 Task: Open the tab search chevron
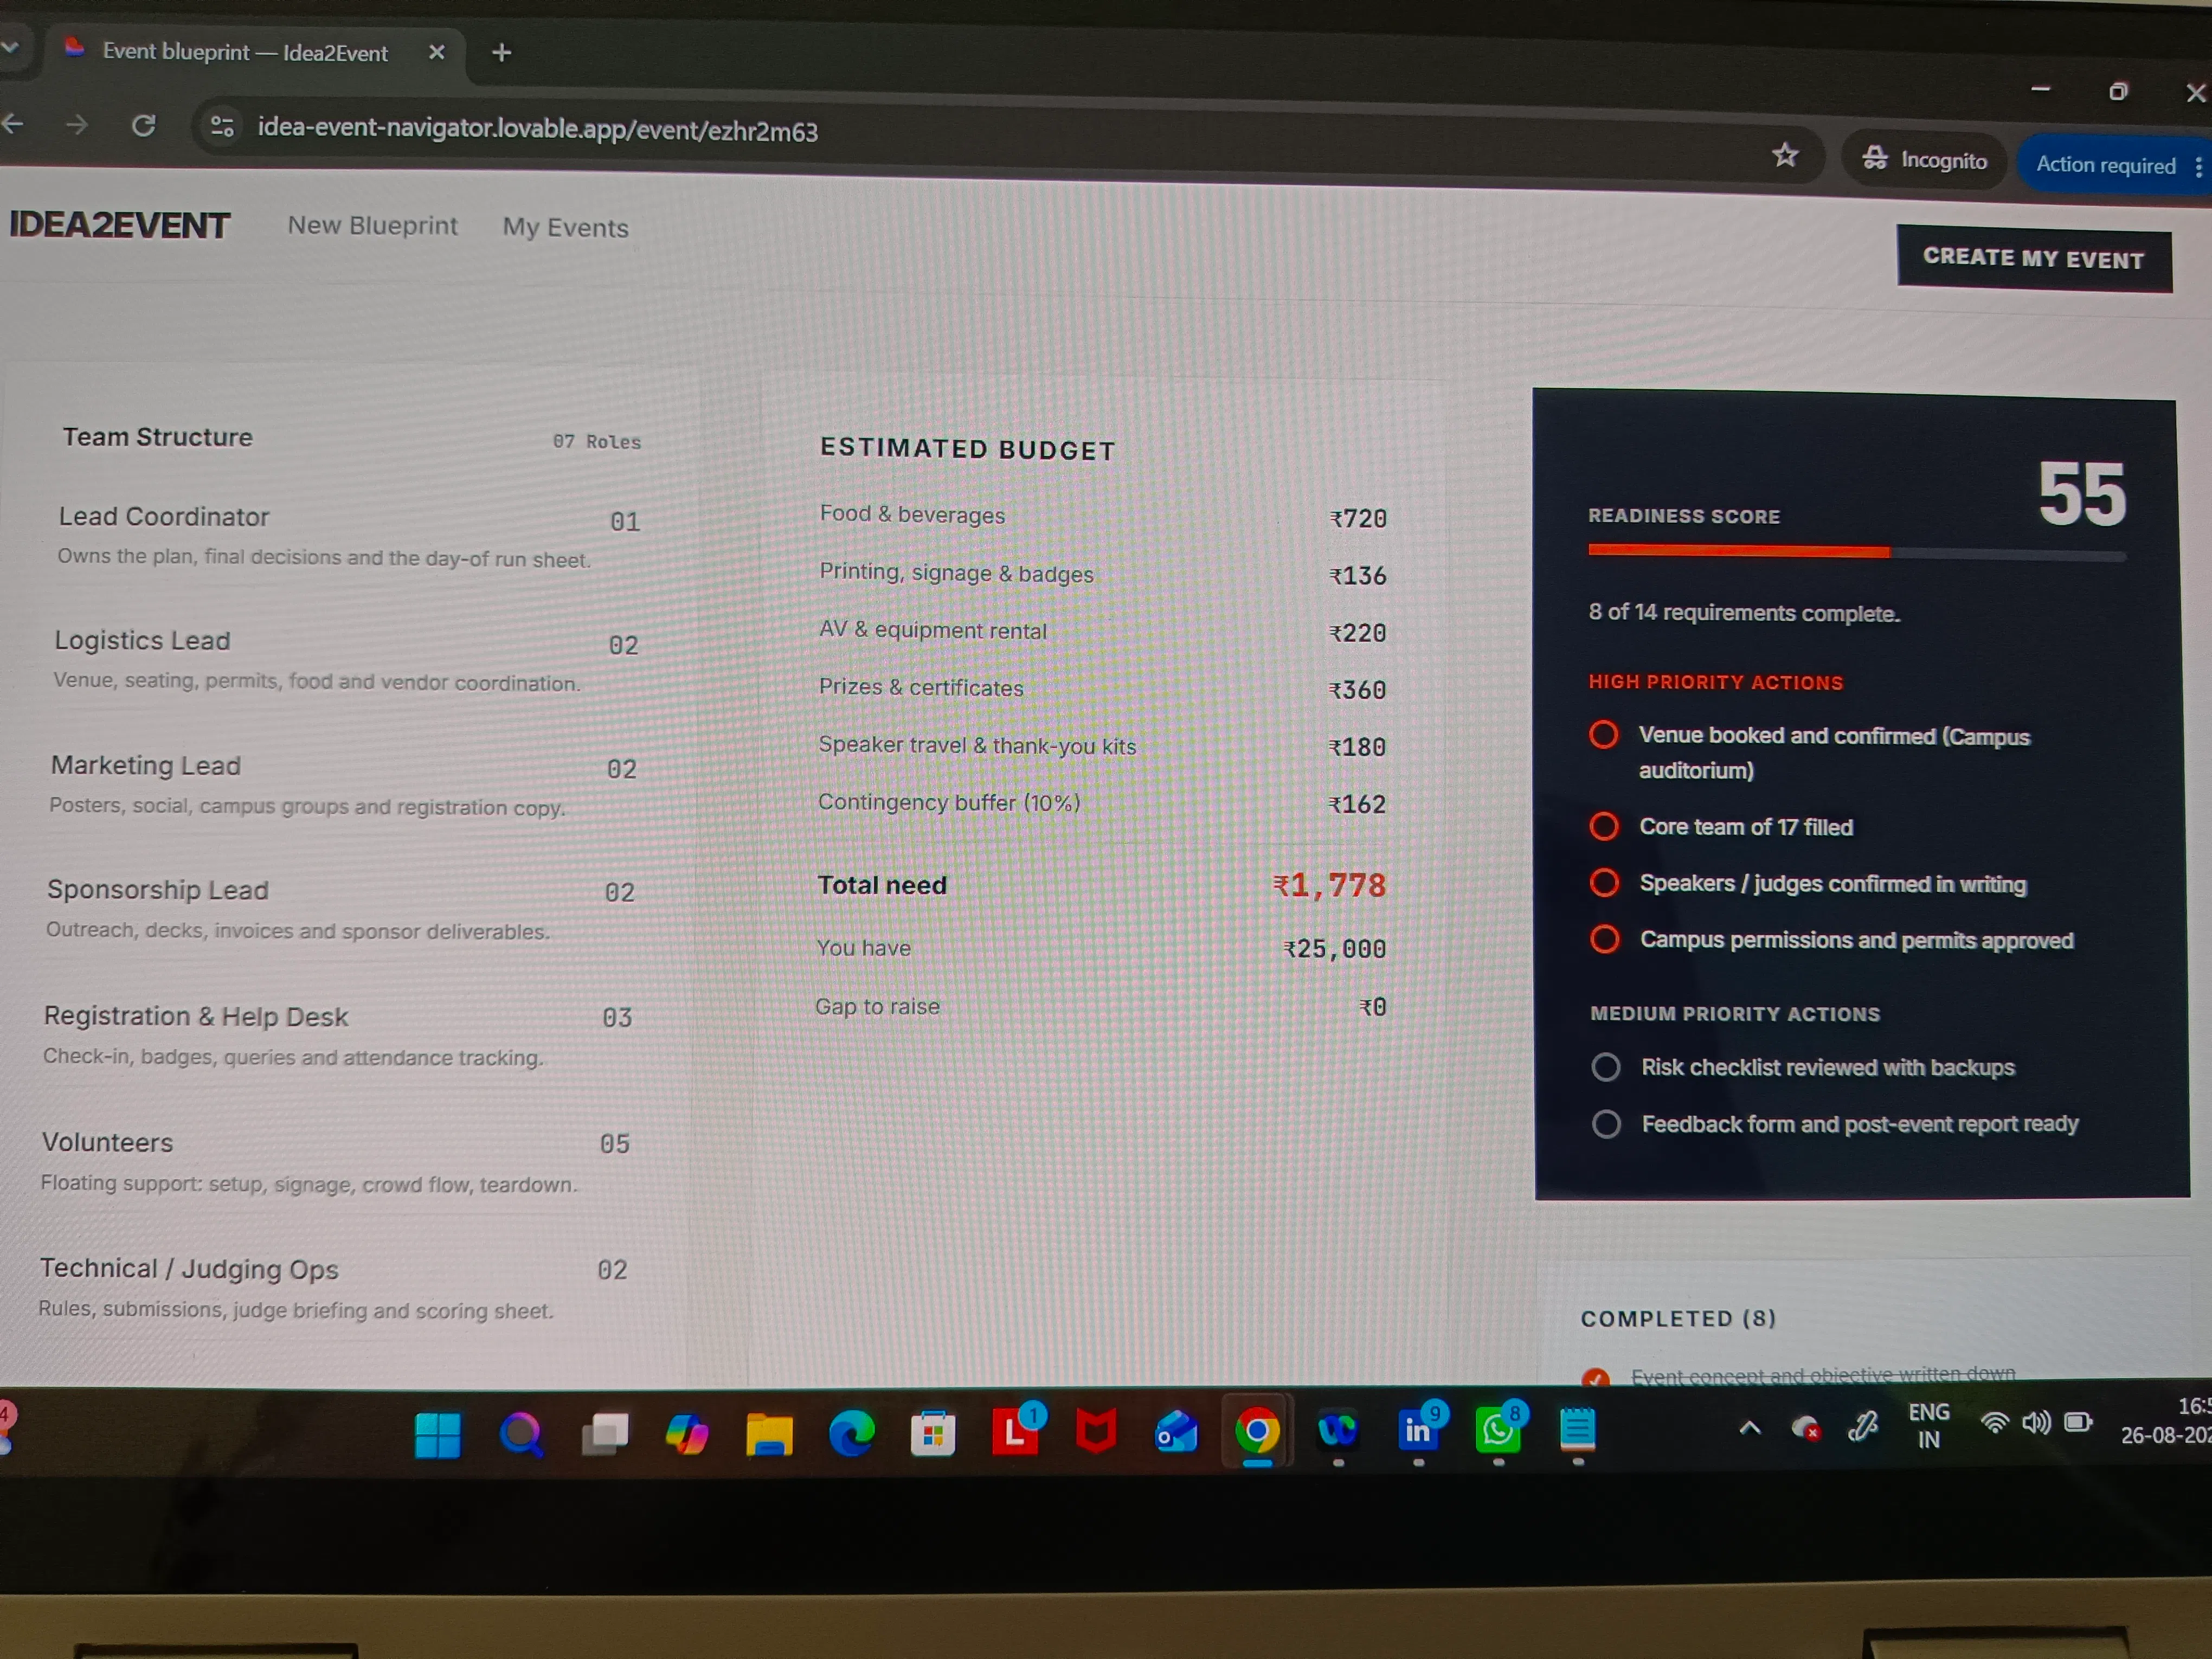pyautogui.click(x=10, y=47)
